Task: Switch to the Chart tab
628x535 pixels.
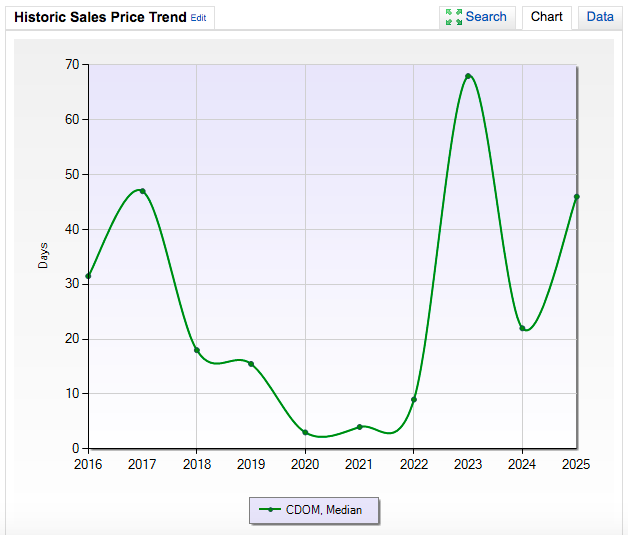Action: click(547, 17)
